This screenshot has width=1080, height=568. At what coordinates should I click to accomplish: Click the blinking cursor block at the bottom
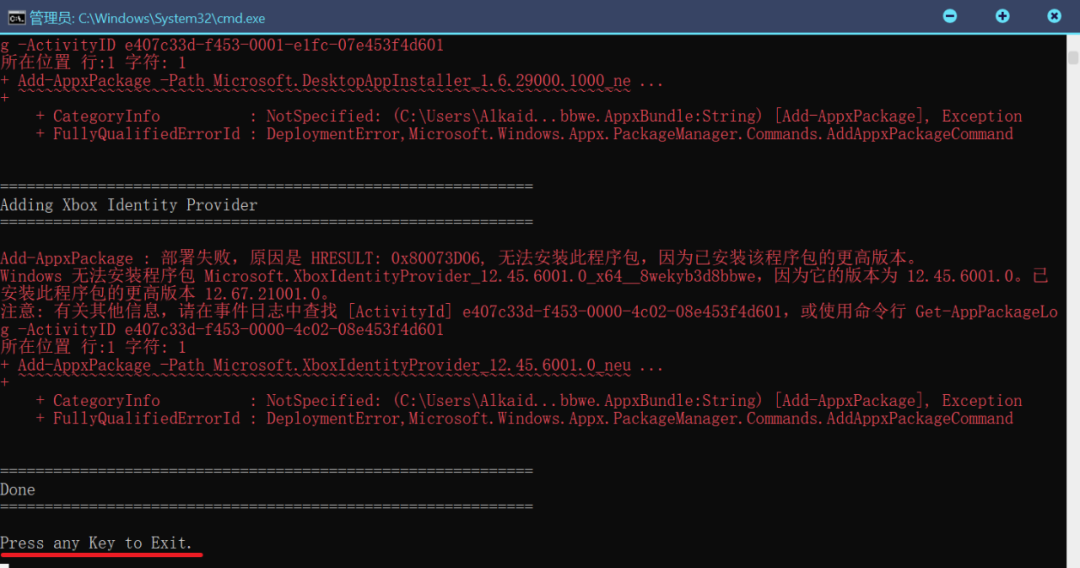5,563
